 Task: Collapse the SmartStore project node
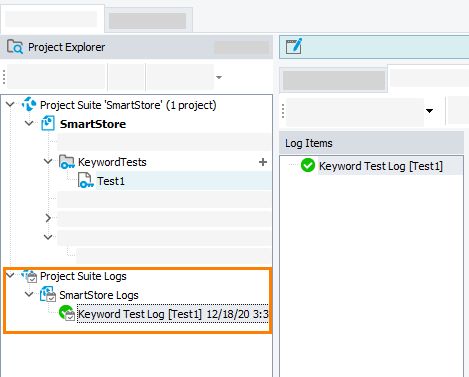point(29,123)
